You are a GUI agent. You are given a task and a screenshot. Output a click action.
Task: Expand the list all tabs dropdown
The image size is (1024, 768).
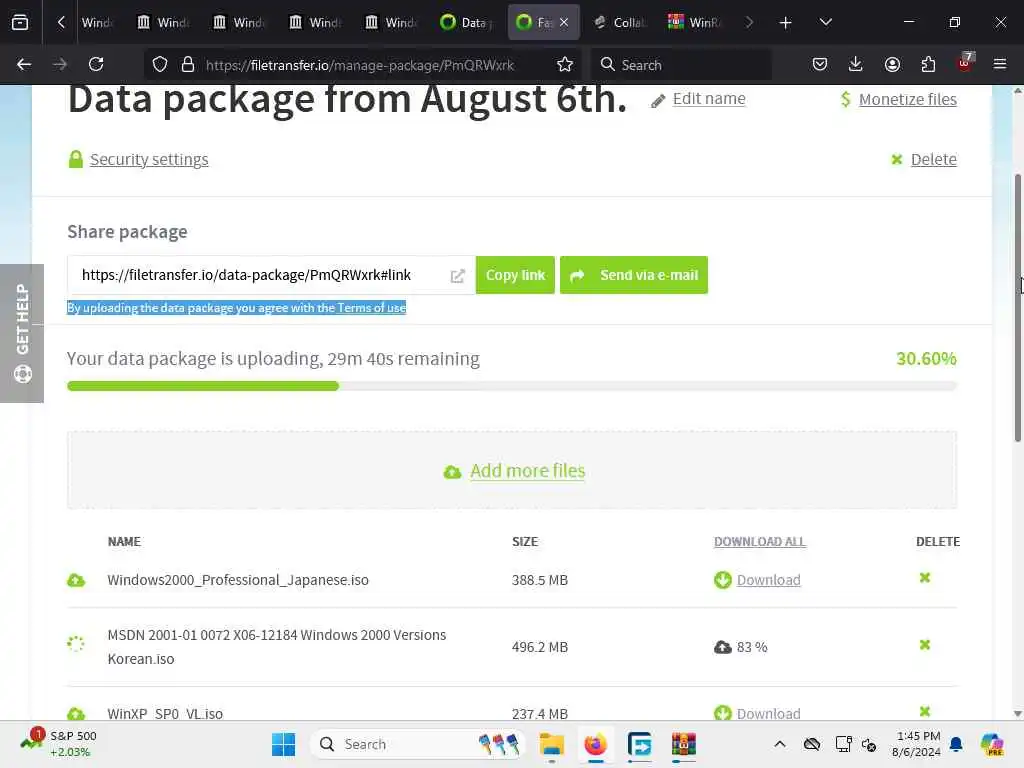pos(825,22)
